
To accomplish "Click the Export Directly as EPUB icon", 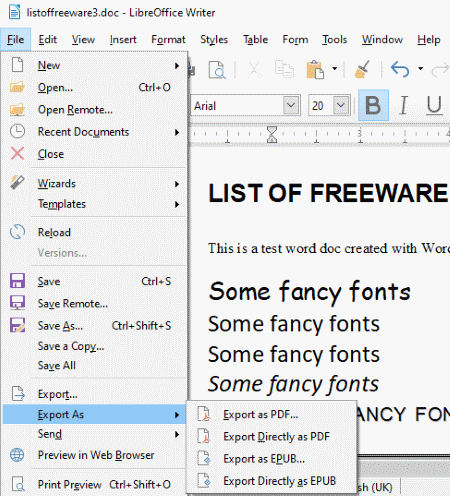I will 204,480.
